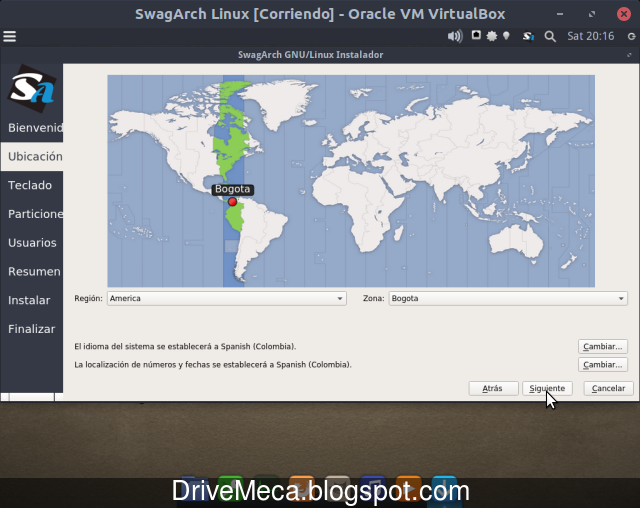
Task: Select Instalar step in sidebar
Action: pyautogui.click(x=32, y=300)
